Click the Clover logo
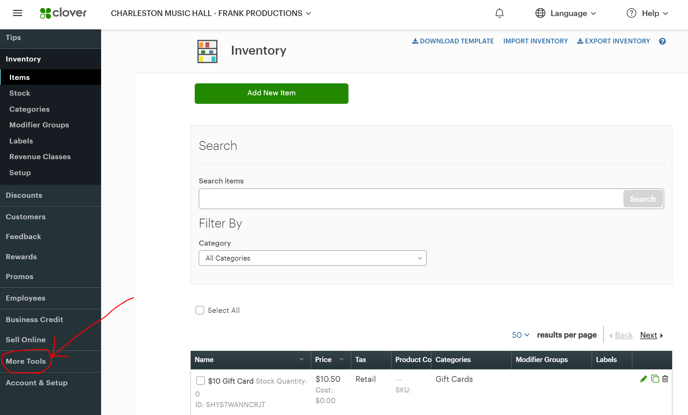The height and width of the screenshot is (415, 688). (x=63, y=13)
